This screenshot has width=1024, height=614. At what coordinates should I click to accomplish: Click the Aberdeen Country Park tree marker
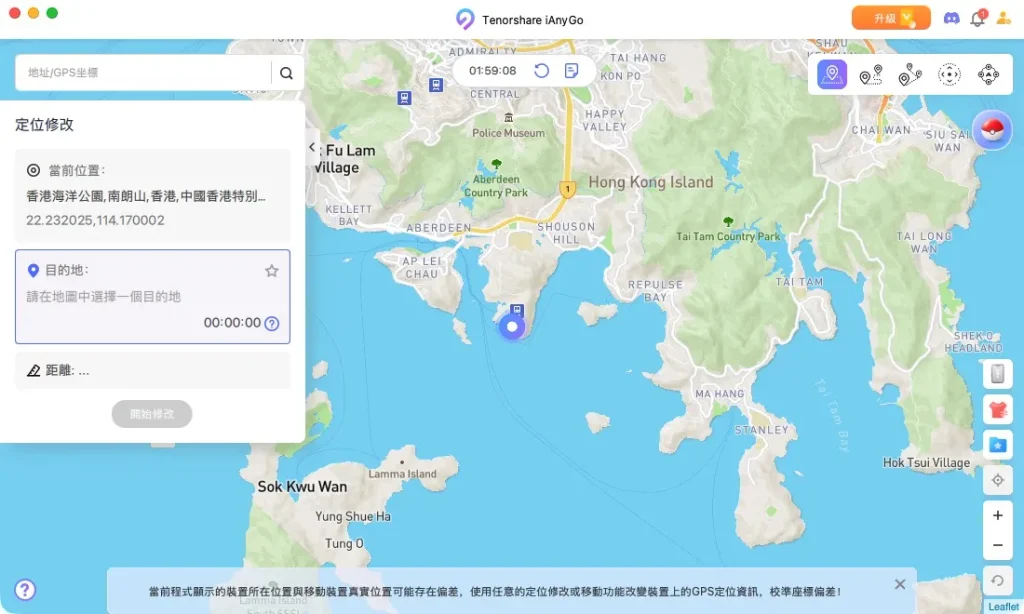(x=496, y=163)
